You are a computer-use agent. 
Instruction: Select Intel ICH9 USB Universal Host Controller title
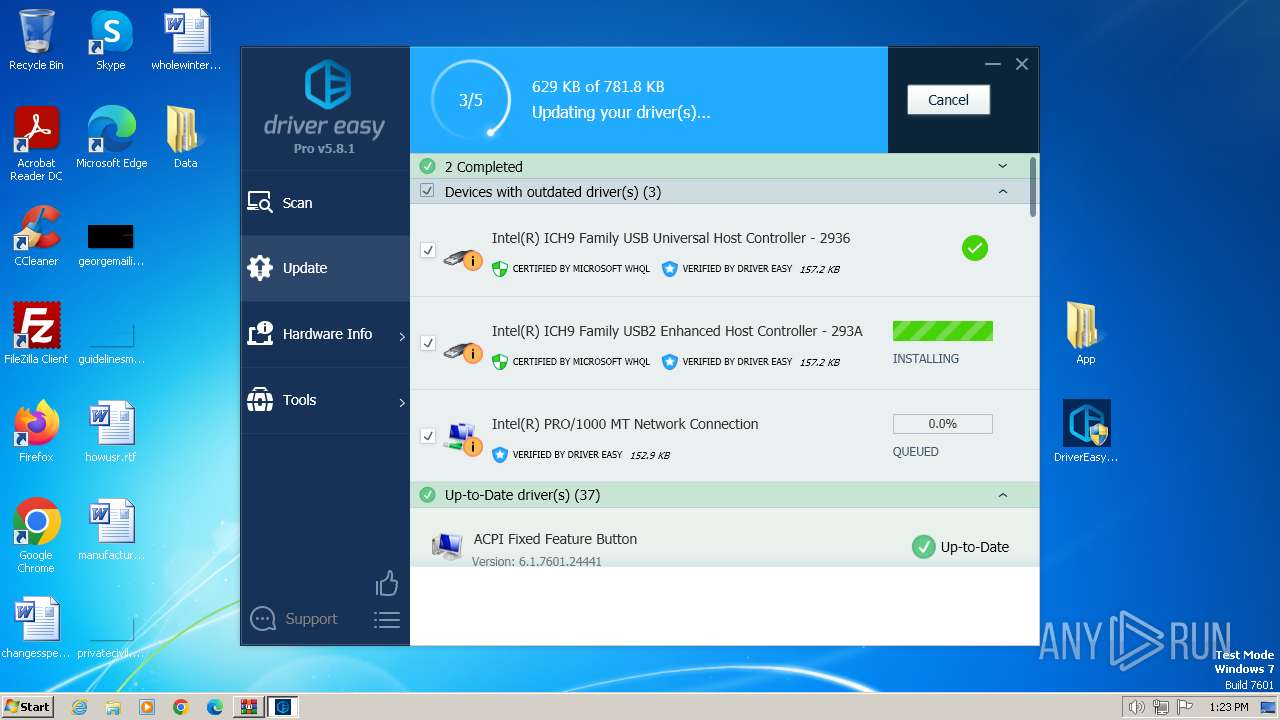(671, 238)
